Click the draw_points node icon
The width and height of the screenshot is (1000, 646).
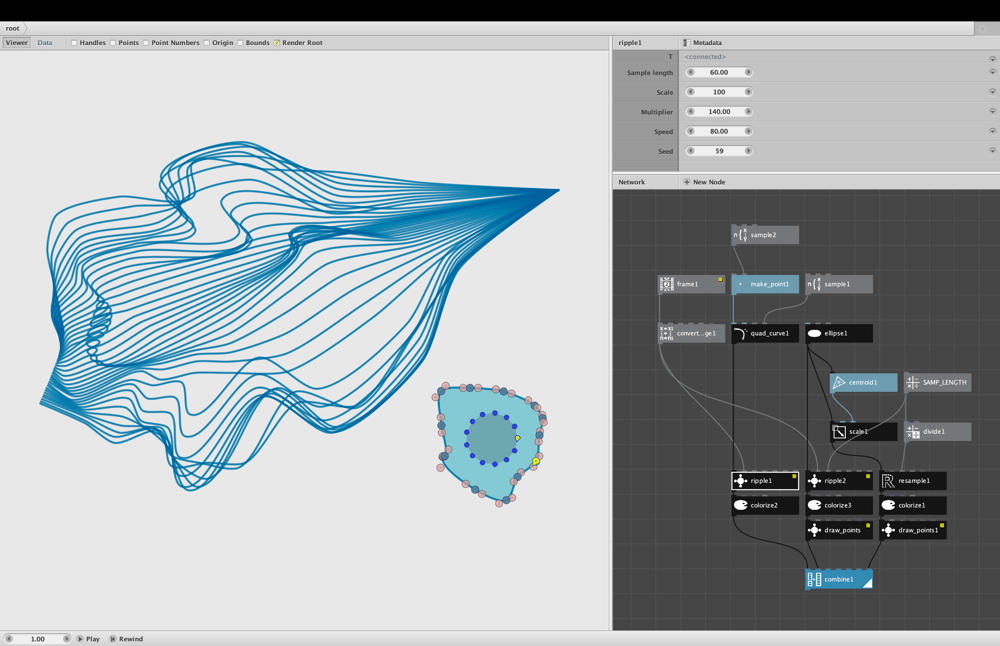pyautogui.click(x=814, y=530)
